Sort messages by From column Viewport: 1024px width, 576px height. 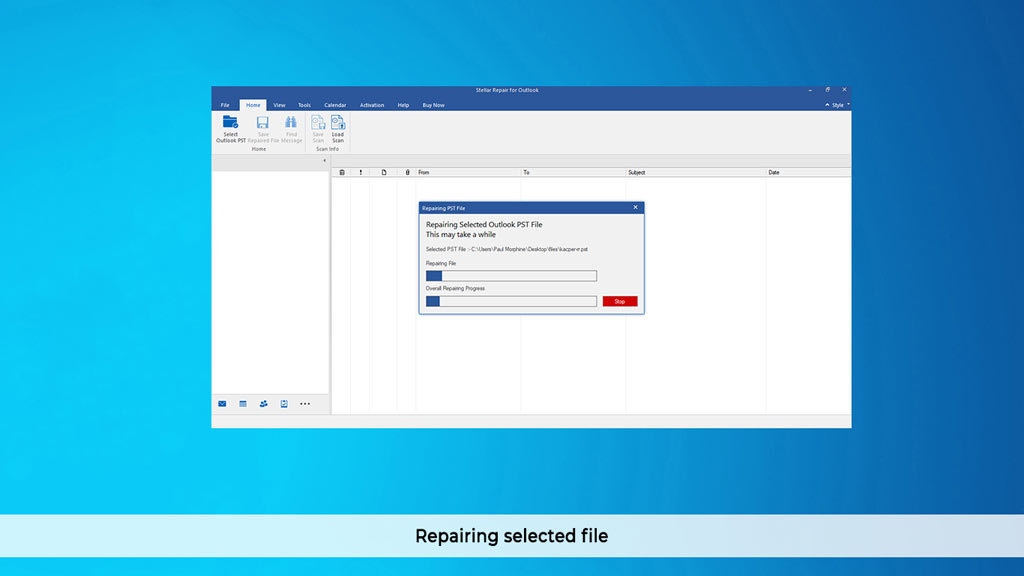468,172
